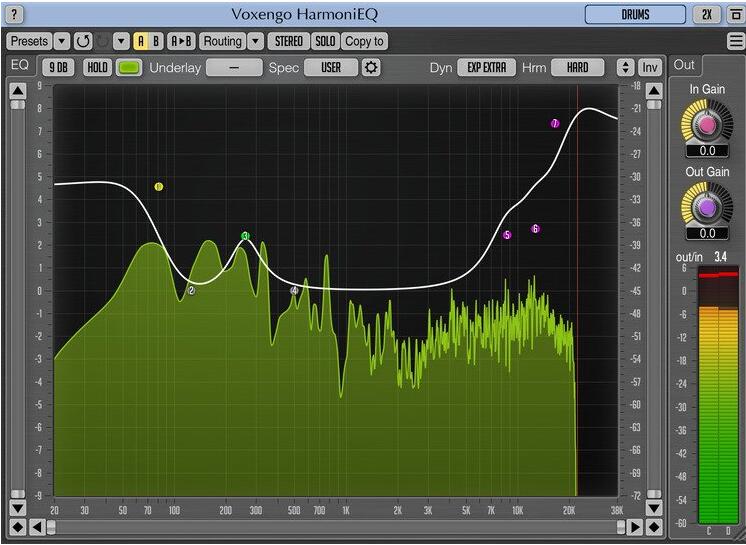Click bottom-right diamond zoom reset icon
746x545 pixels.
coord(654,527)
